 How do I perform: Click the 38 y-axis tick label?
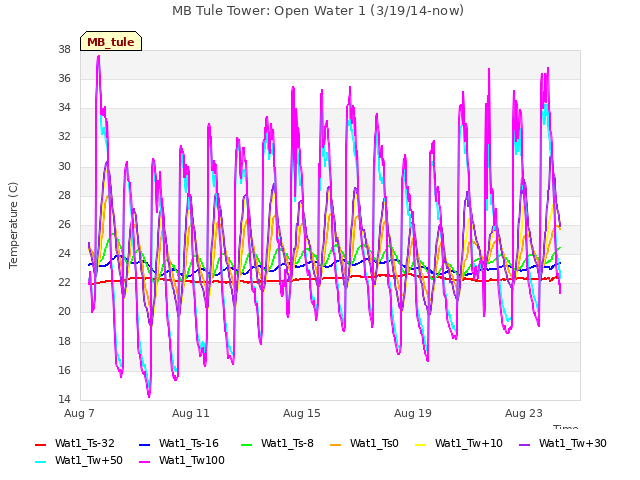pyautogui.click(x=64, y=50)
